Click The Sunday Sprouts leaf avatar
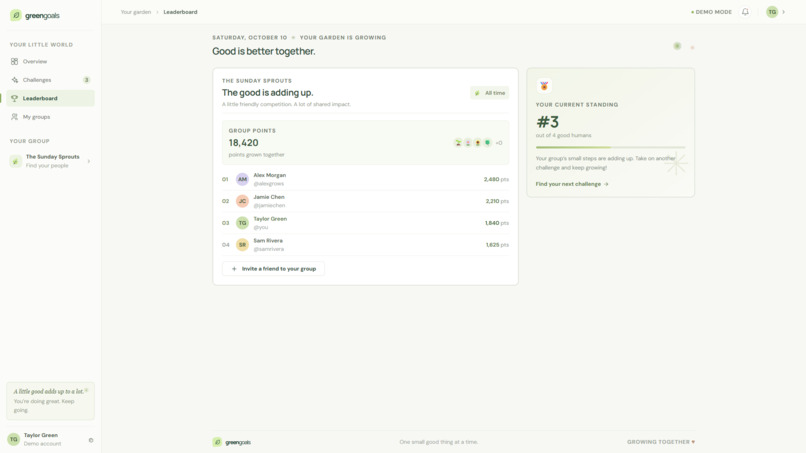Viewport: 806px width, 453px height. coord(15,161)
